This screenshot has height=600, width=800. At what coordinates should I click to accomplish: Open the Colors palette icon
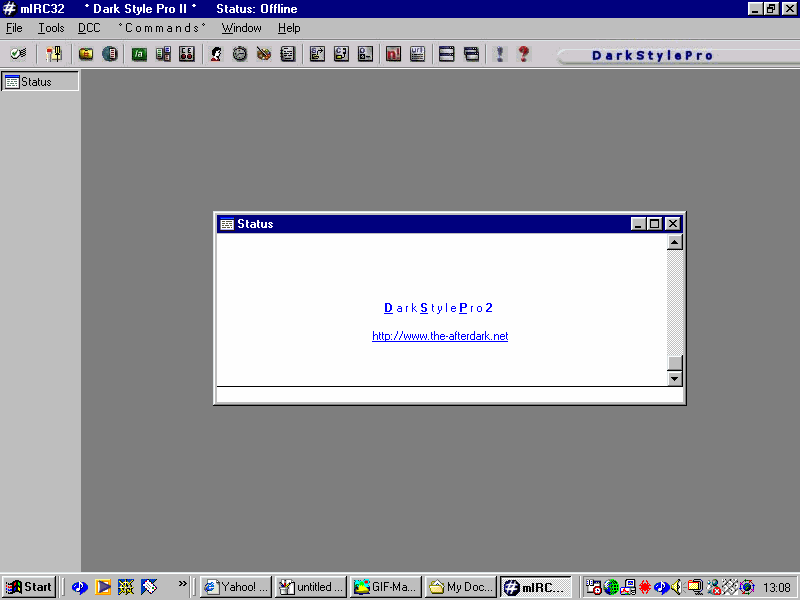click(264, 54)
